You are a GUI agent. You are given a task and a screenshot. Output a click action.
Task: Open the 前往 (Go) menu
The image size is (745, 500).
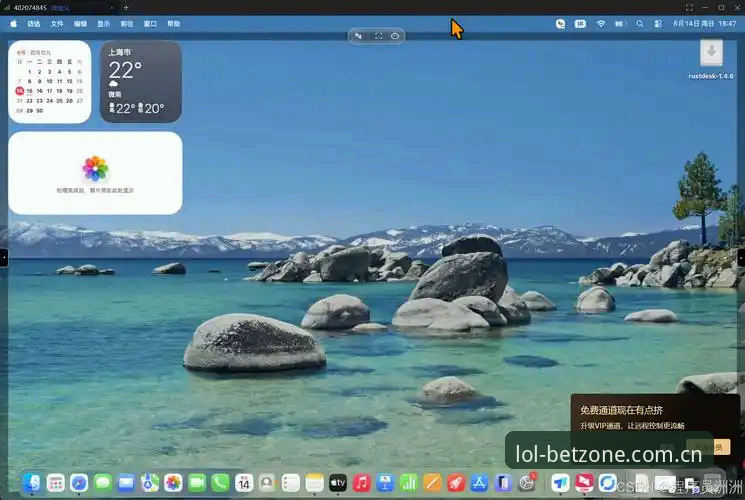[x=126, y=23]
